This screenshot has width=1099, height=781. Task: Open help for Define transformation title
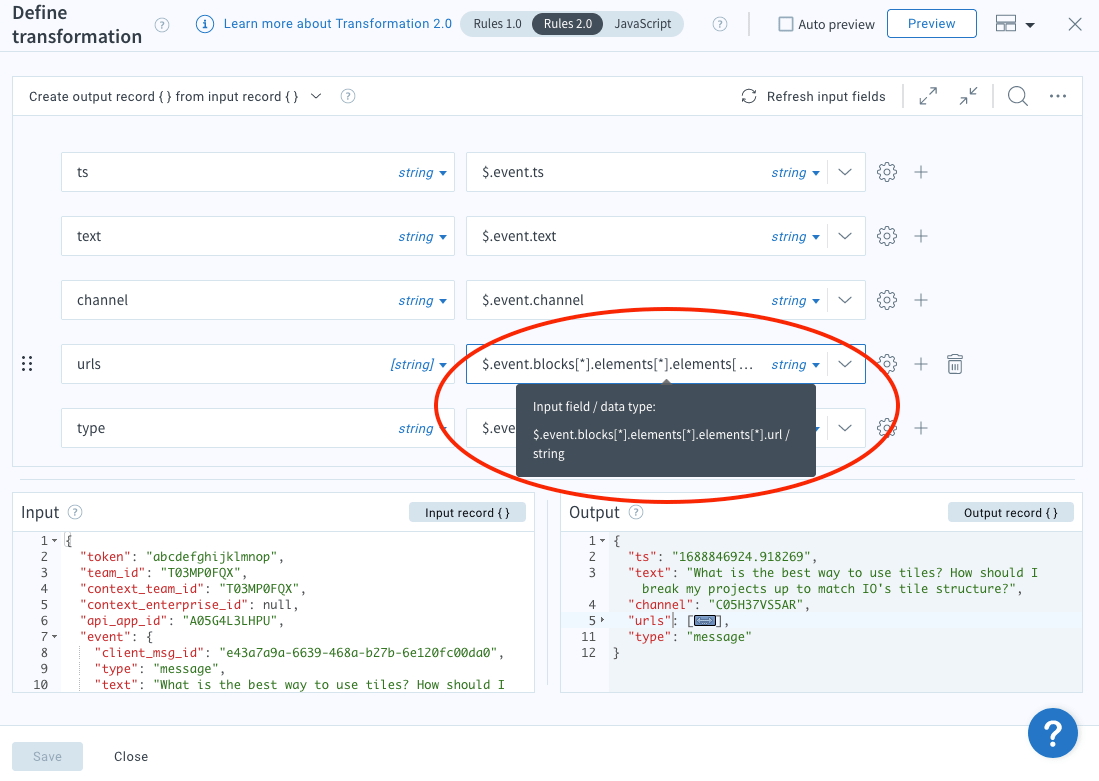[x=162, y=25]
